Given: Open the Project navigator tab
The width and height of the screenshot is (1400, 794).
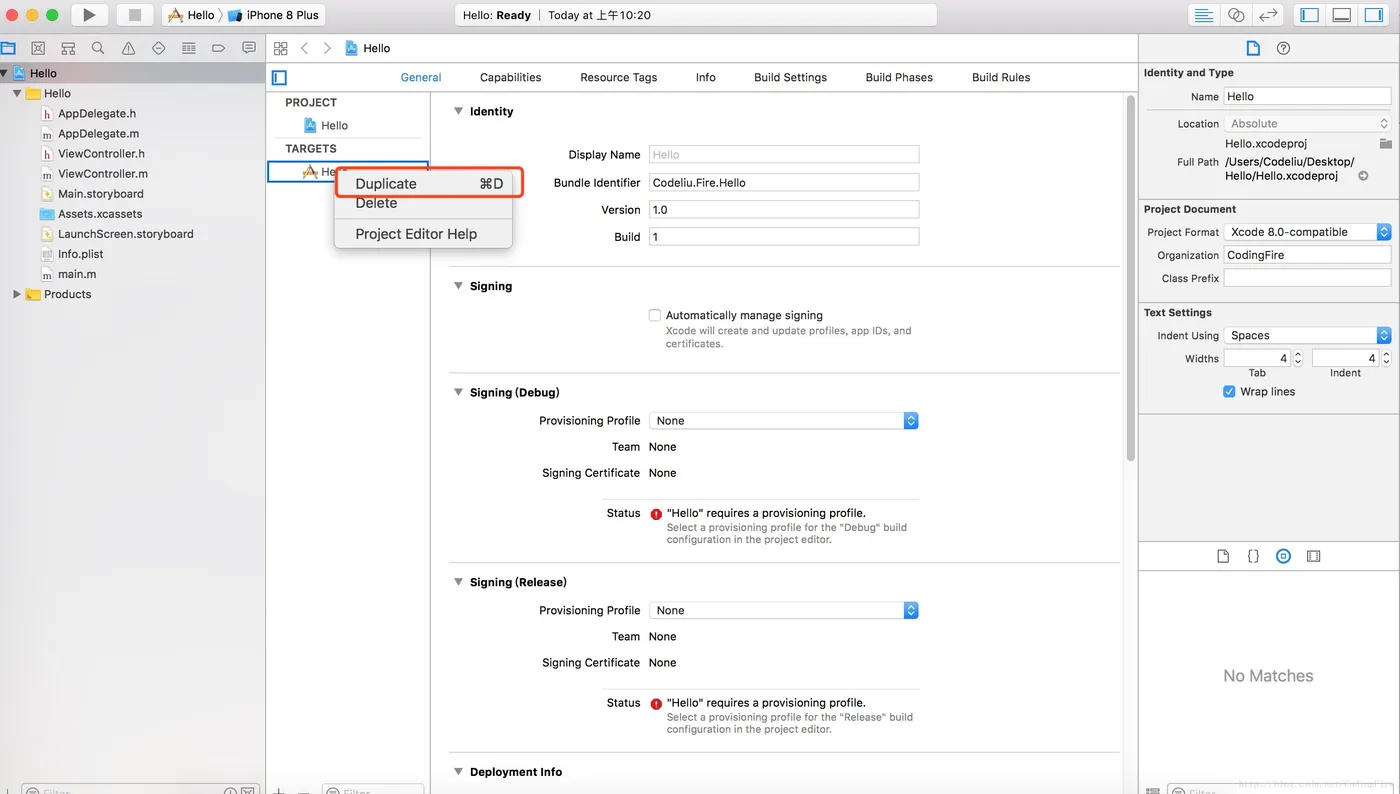Looking at the screenshot, I should [x=8, y=48].
